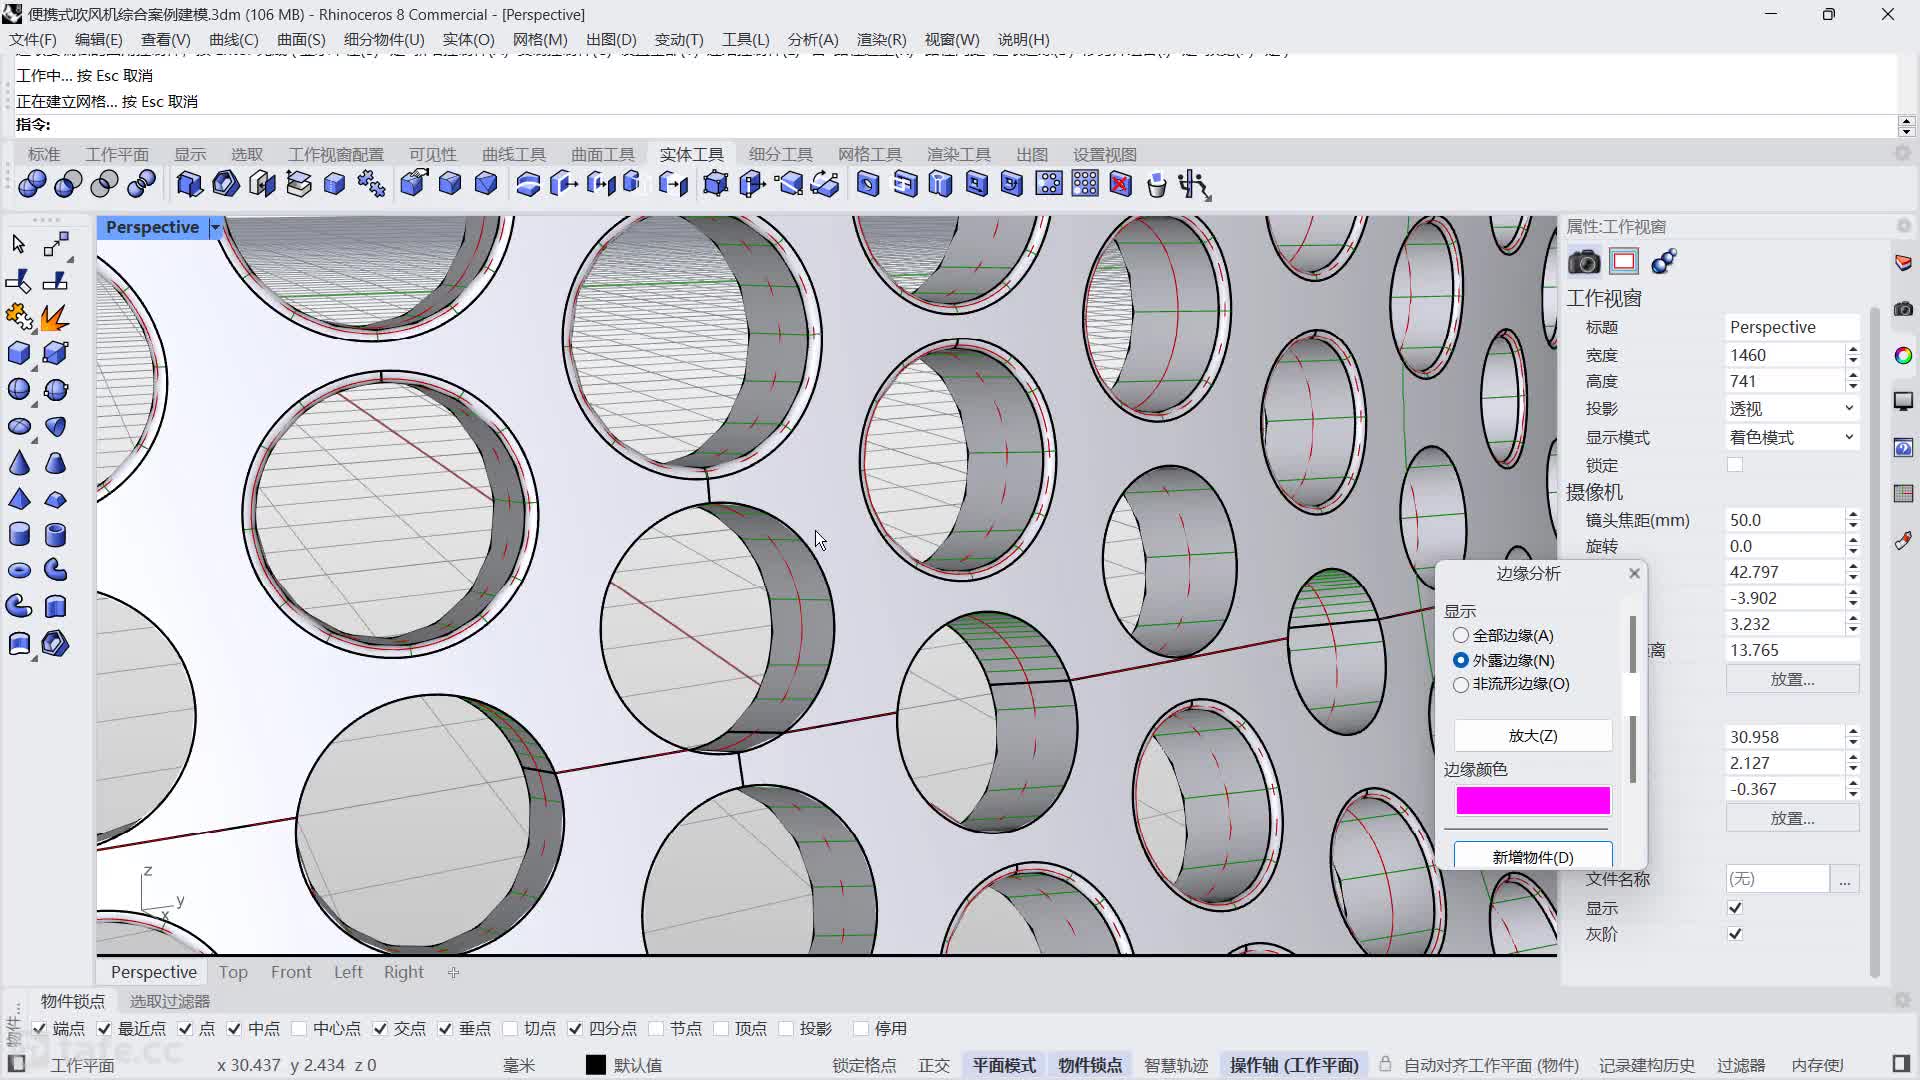The width and height of the screenshot is (1920, 1080).
Task: Increase the 旋转 rotation stepper
Action: (1853, 541)
